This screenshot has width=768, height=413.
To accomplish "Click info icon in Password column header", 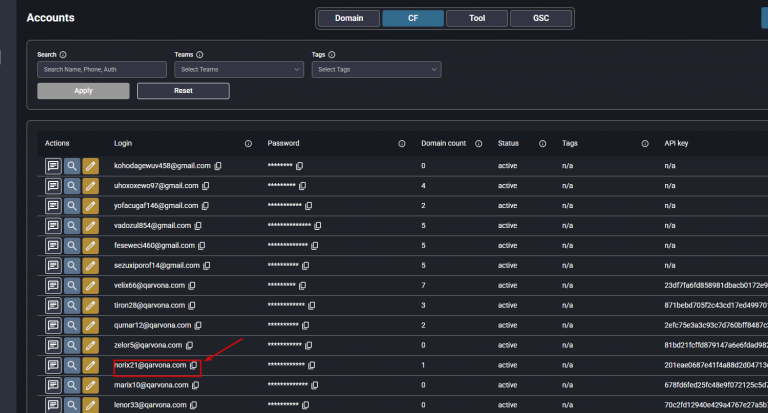I will click(x=402, y=144).
